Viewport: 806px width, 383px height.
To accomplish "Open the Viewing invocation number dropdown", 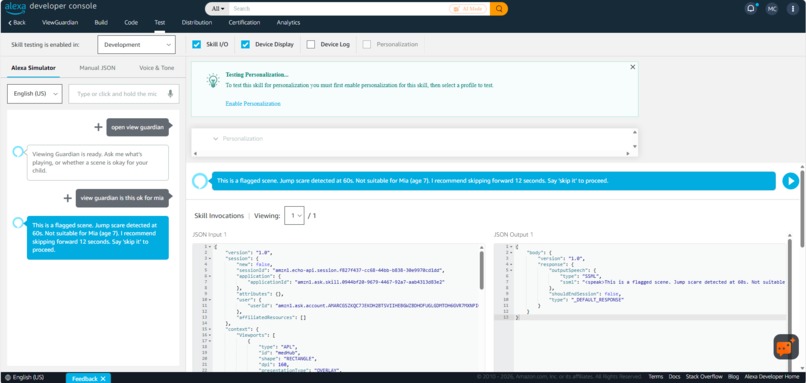I will (294, 216).
